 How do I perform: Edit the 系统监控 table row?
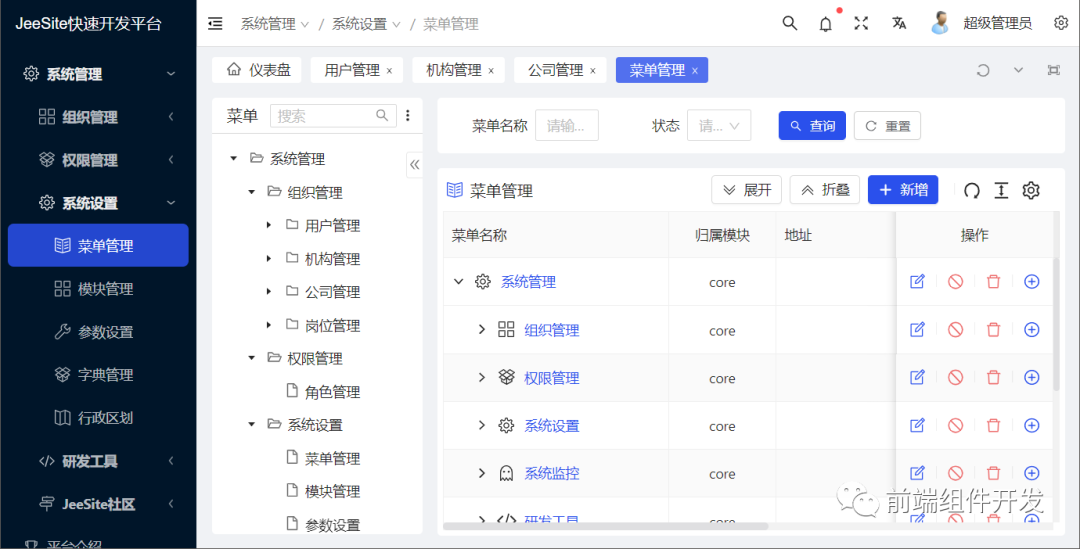917,473
